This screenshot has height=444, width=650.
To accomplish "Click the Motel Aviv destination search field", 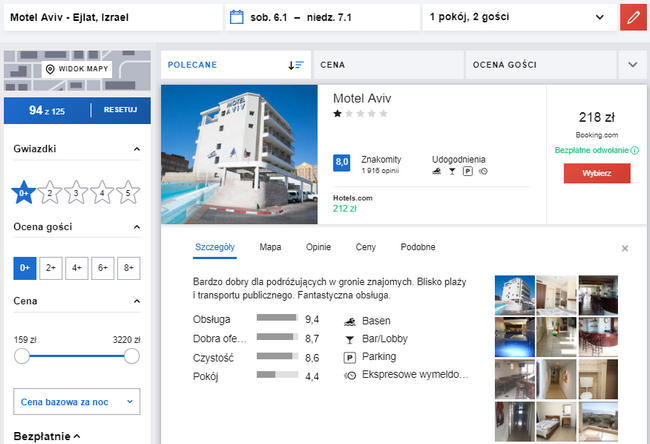I will [x=113, y=17].
